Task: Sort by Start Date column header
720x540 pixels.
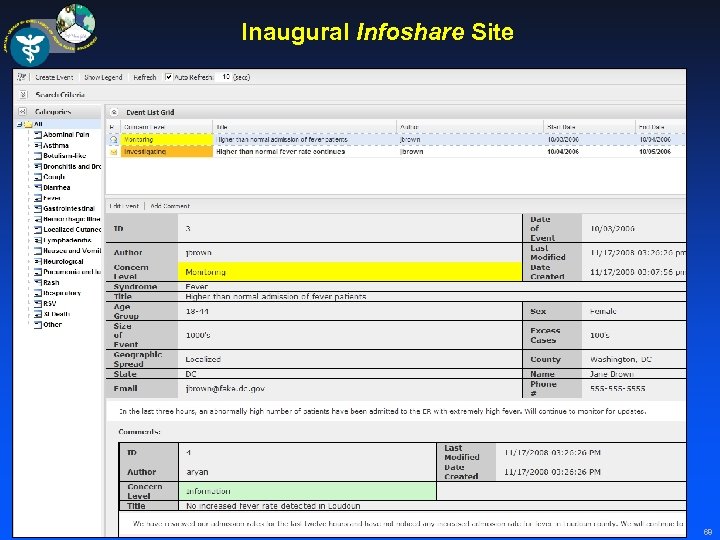Action: 590,127
